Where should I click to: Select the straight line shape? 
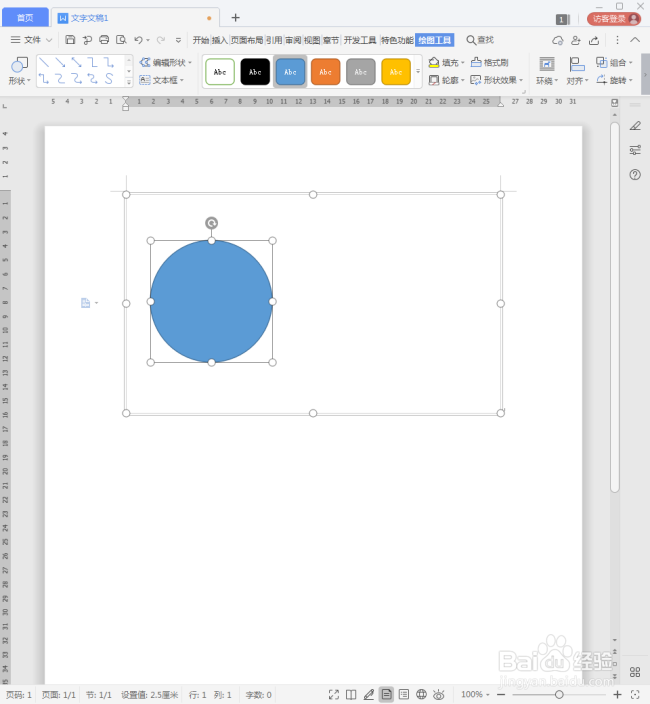click(x=44, y=62)
